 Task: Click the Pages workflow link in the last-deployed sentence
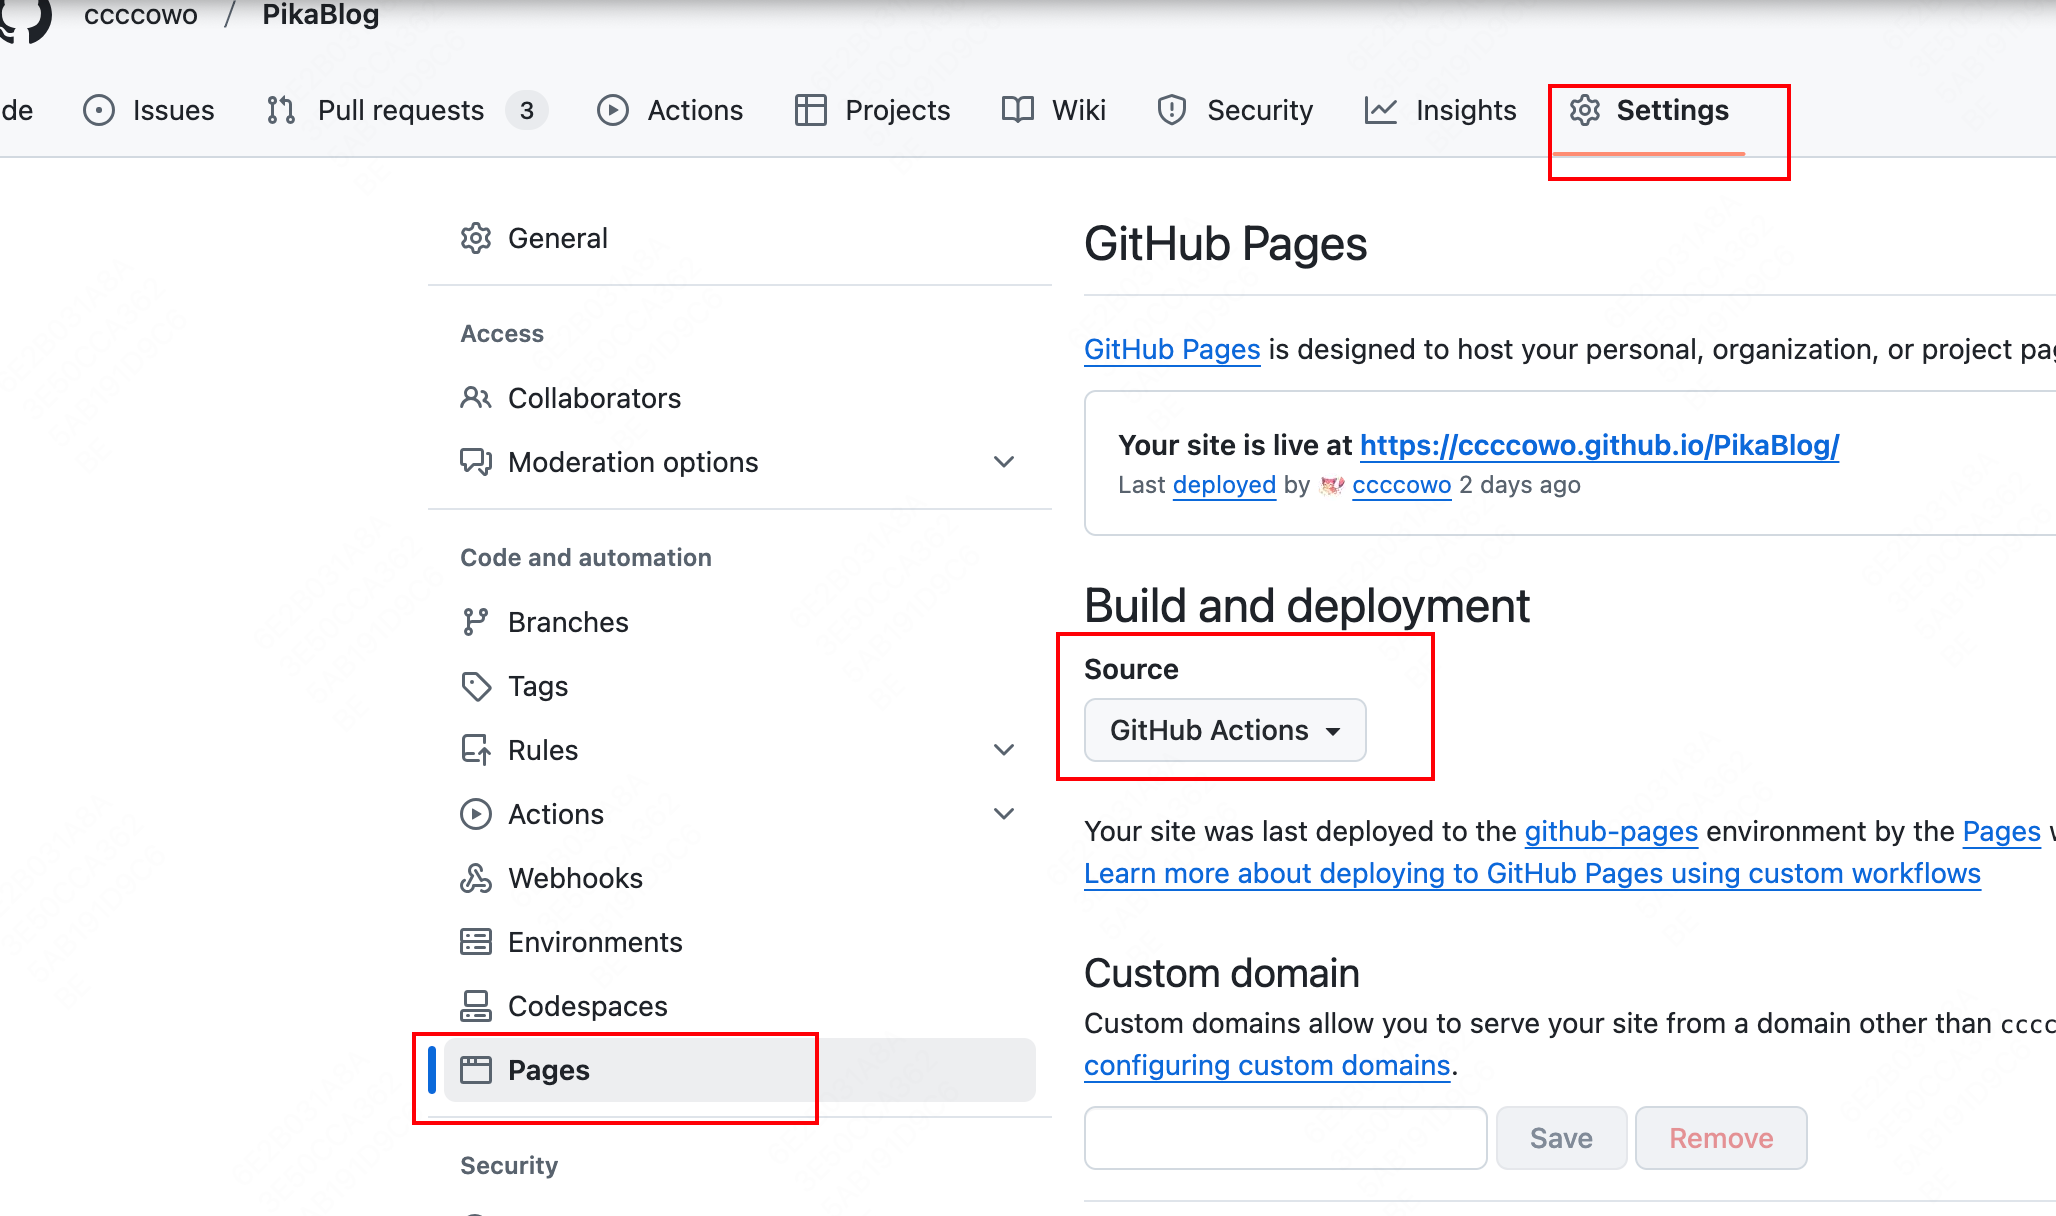[x=2001, y=832]
